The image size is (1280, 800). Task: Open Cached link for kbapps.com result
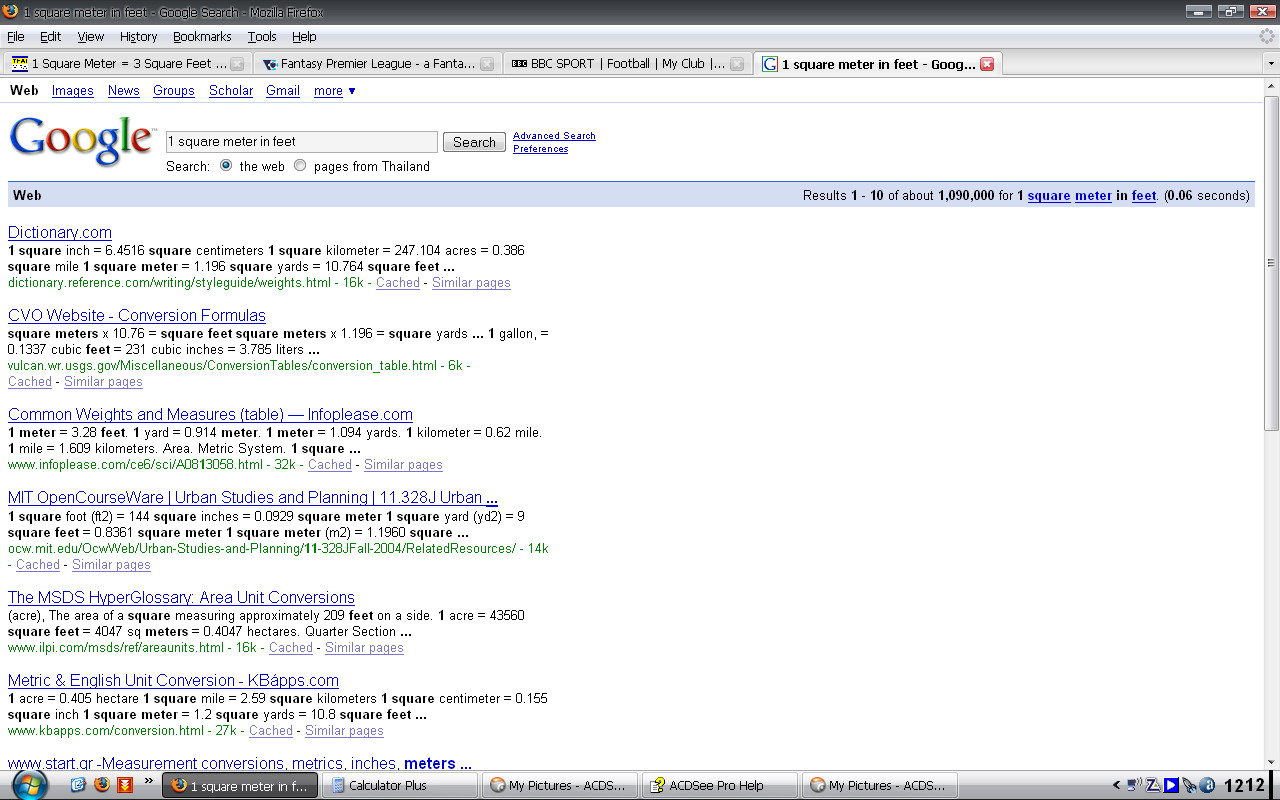(271, 731)
